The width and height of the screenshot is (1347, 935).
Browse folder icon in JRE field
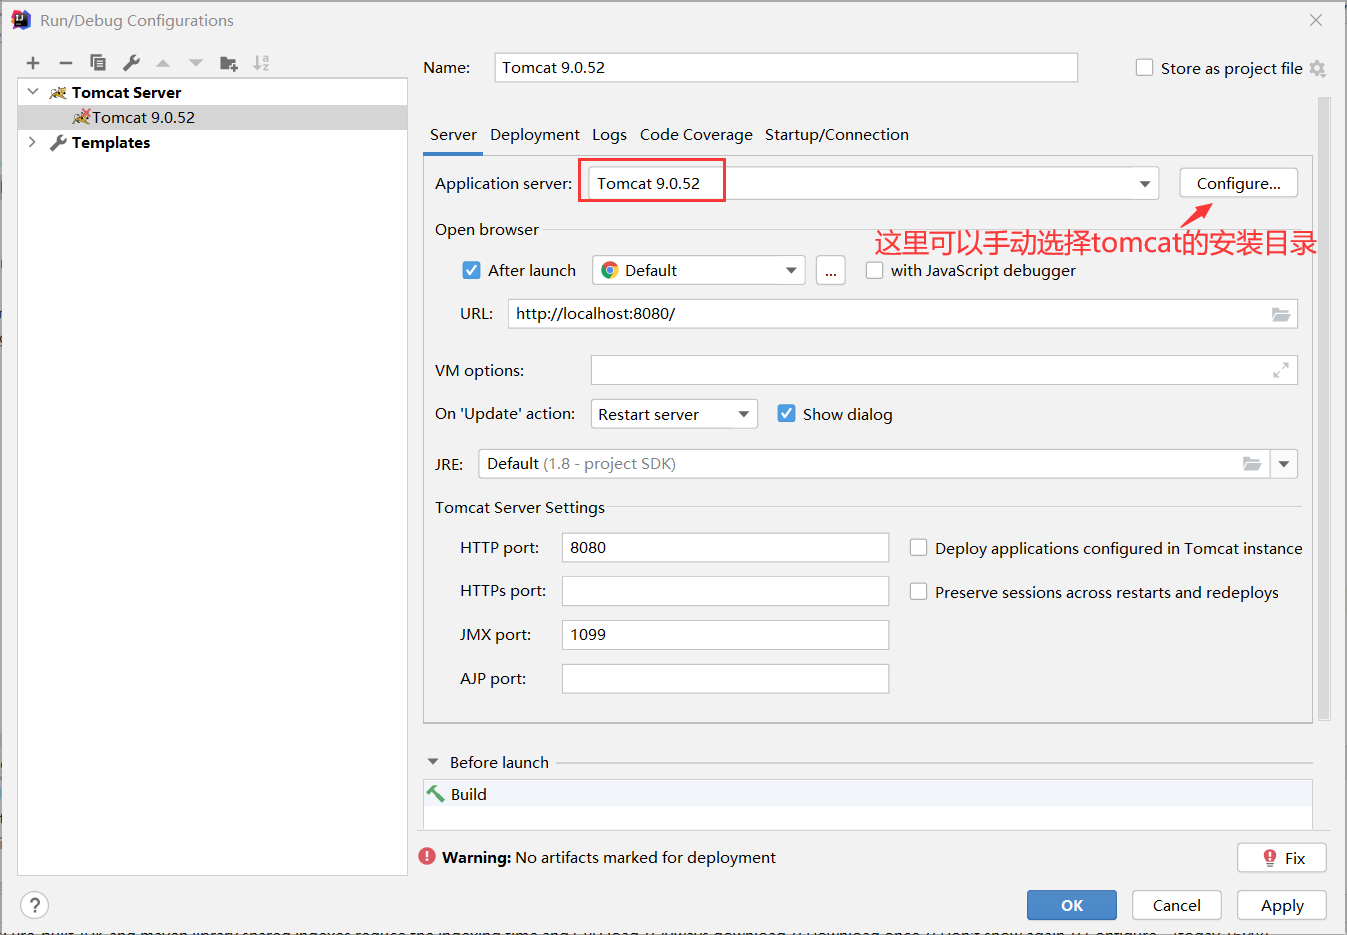click(1251, 464)
